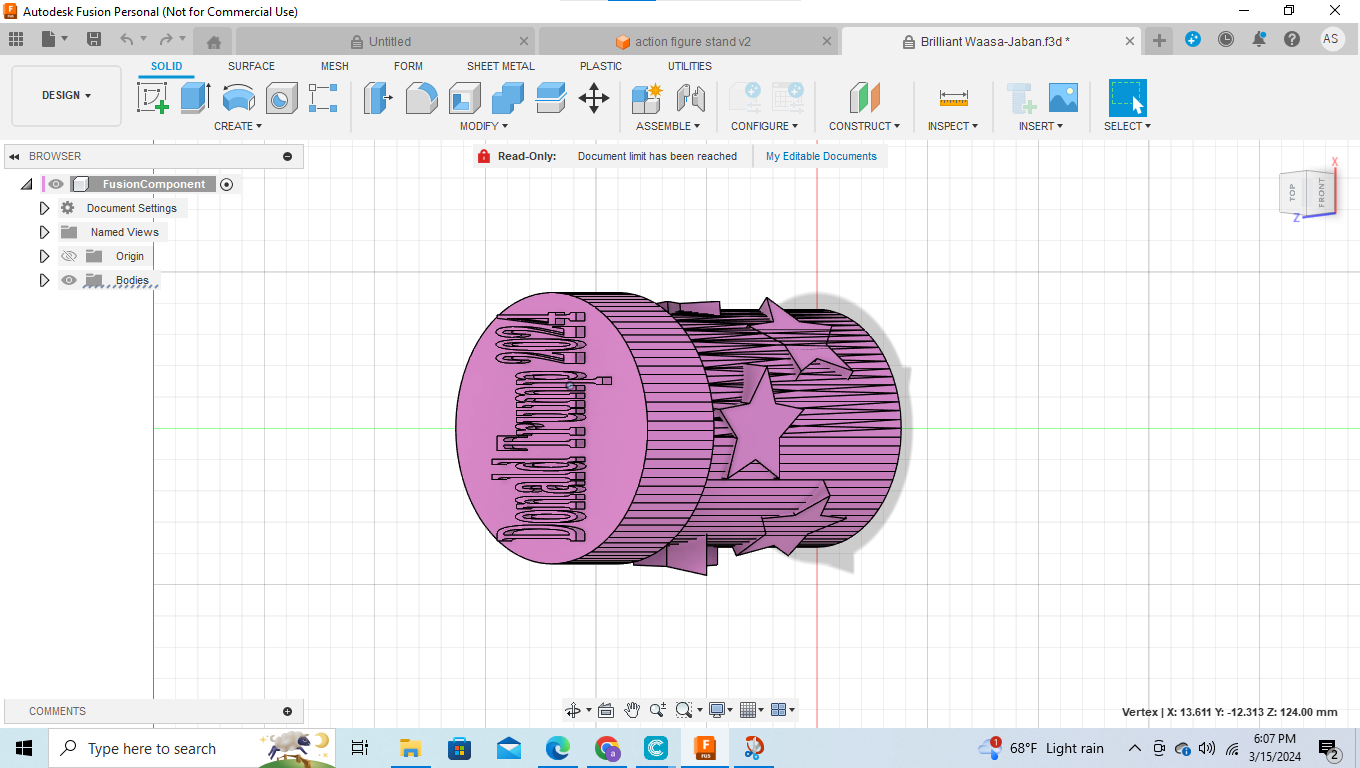Click the Measure ruler icon
The width and height of the screenshot is (1360, 768).
[x=953, y=97]
